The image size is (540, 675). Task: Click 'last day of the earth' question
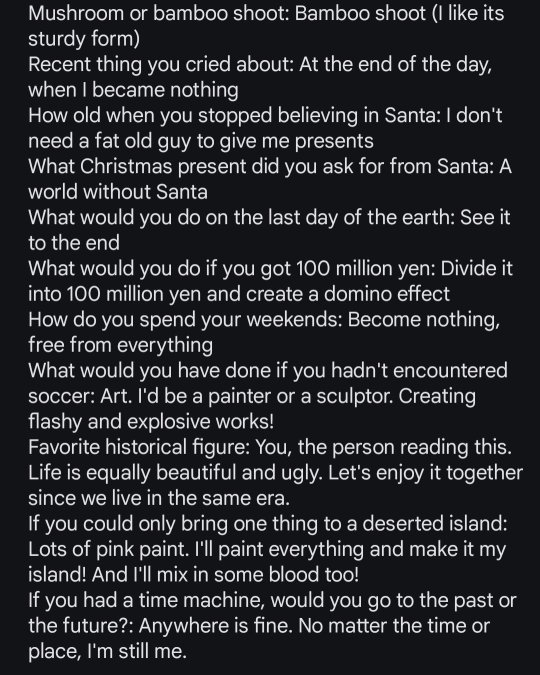coord(269,217)
